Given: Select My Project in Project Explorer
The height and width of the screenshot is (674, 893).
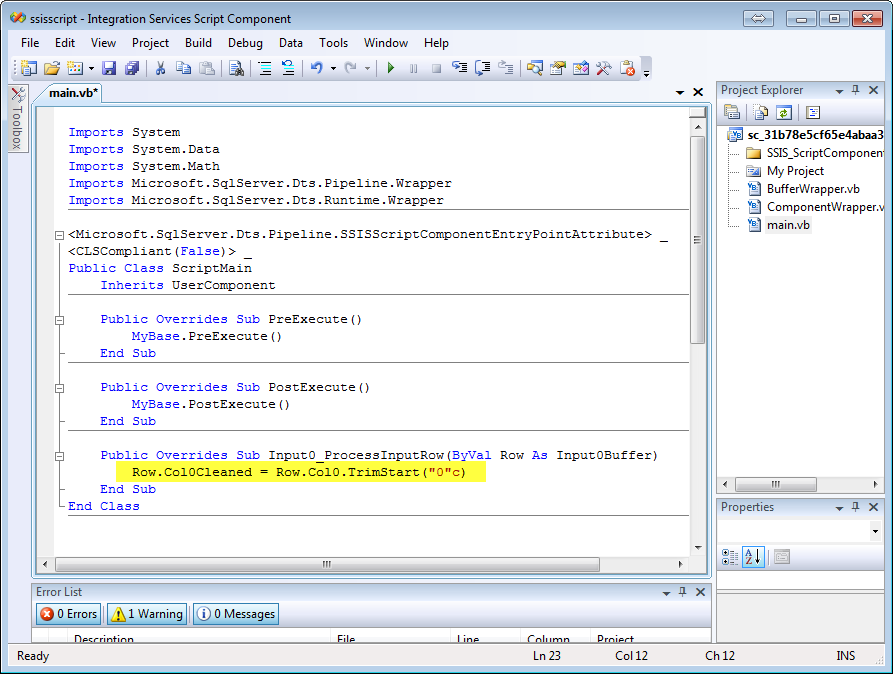Looking at the screenshot, I should 795,171.
